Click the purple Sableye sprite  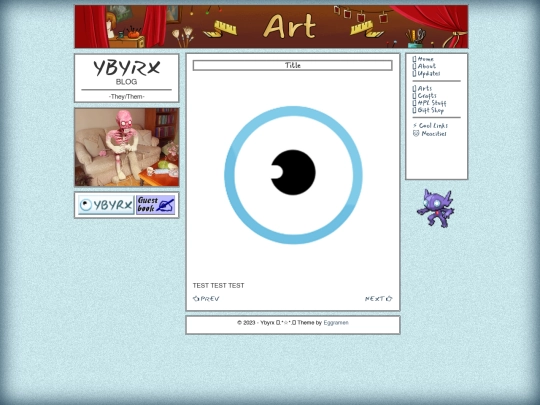[435, 208]
